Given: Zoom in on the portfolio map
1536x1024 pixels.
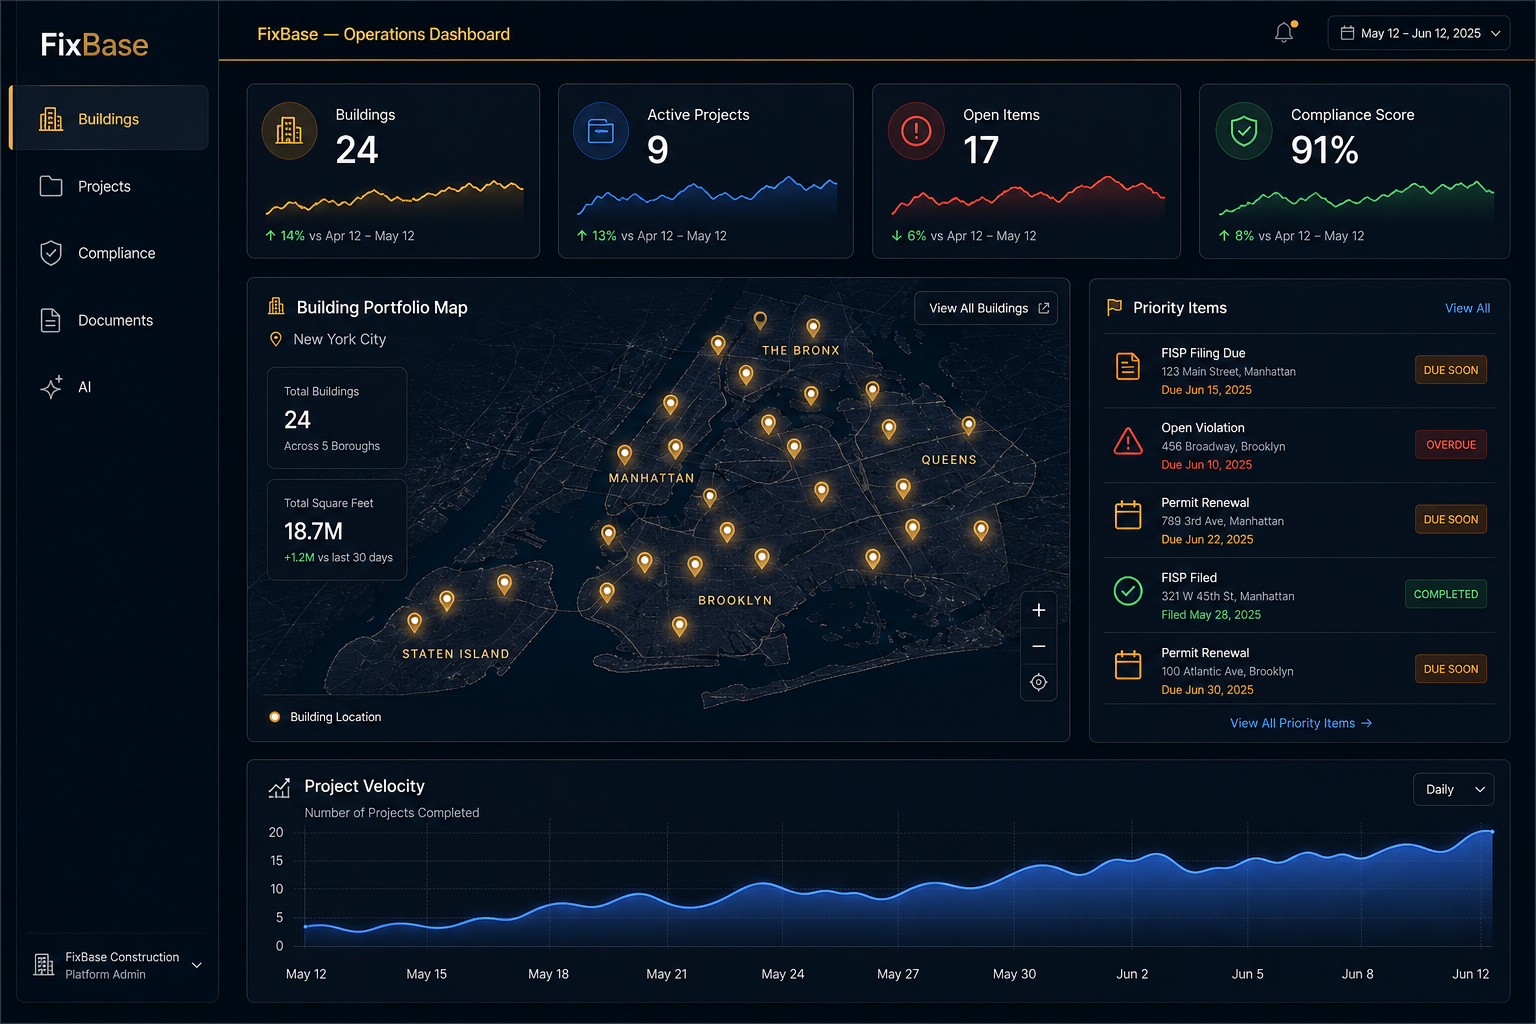Looking at the screenshot, I should pyautogui.click(x=1039, y=610).
